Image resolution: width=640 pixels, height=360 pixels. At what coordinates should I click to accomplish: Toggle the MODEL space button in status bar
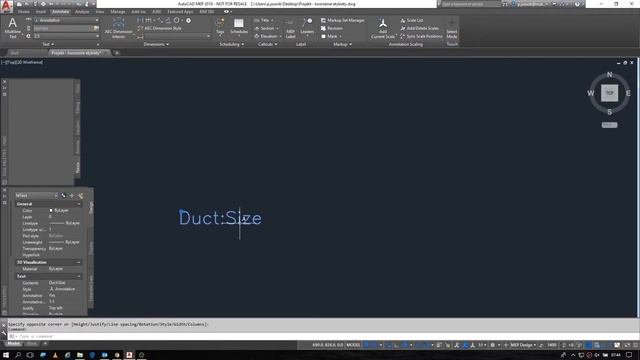pyautogui.click(x=353, y=345)
